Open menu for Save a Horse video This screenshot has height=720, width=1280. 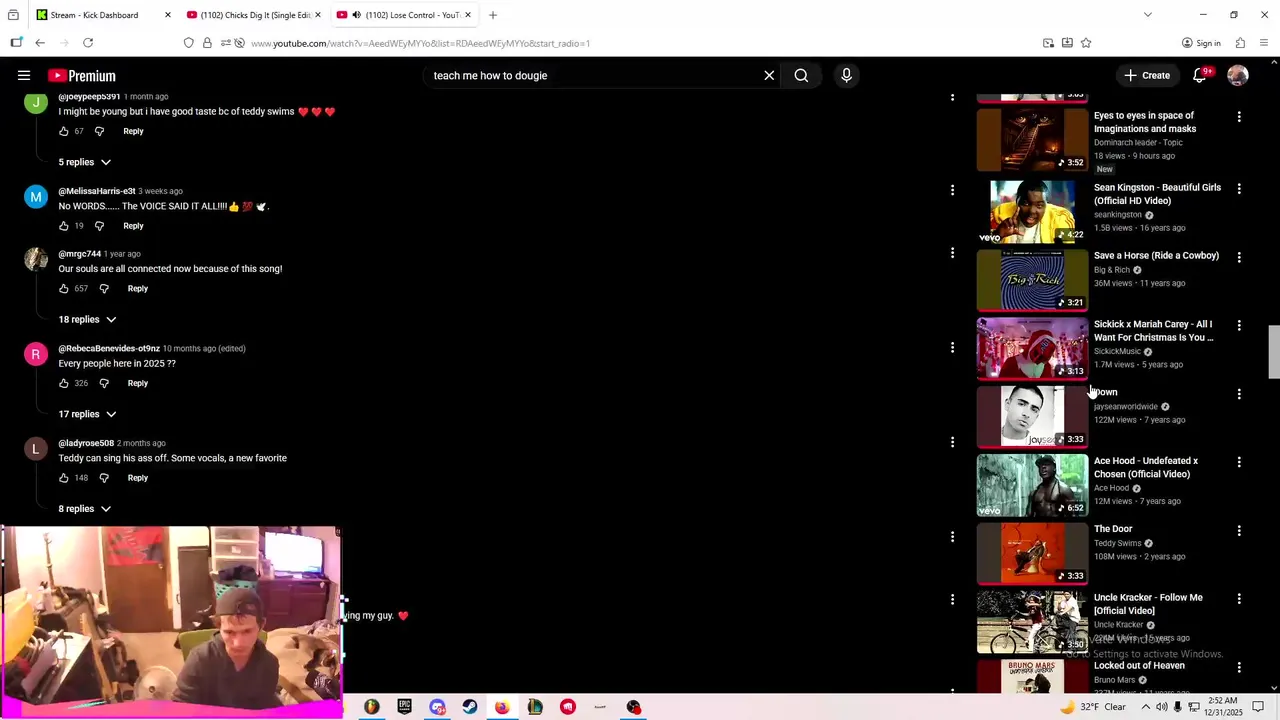tap(1239, 257)
